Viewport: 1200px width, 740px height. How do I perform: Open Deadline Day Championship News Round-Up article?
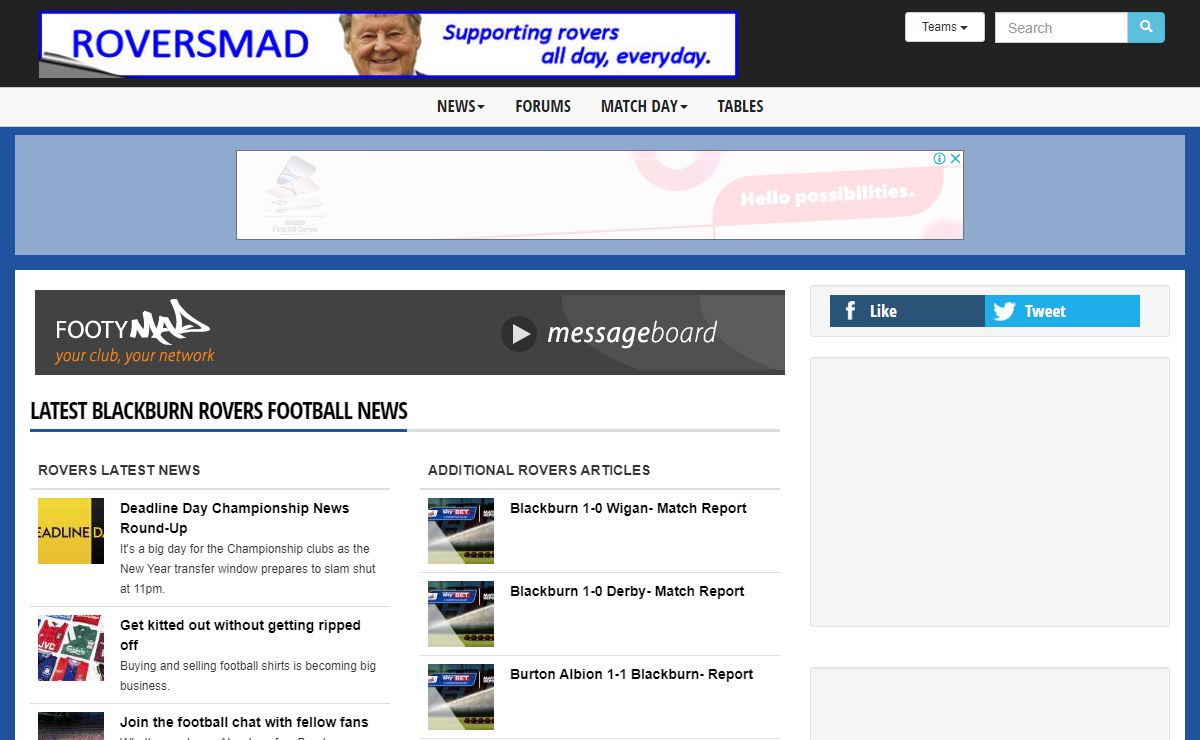[234, 518]
